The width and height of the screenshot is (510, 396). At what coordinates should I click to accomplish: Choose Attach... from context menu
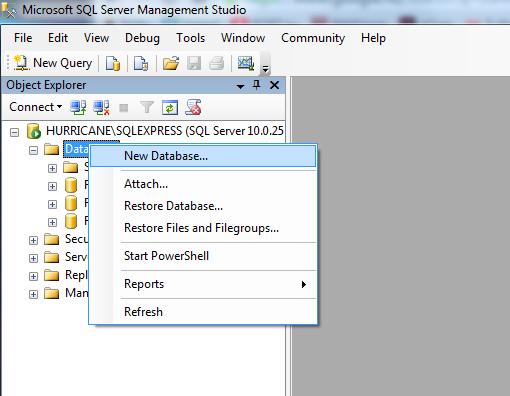(203, 184)
